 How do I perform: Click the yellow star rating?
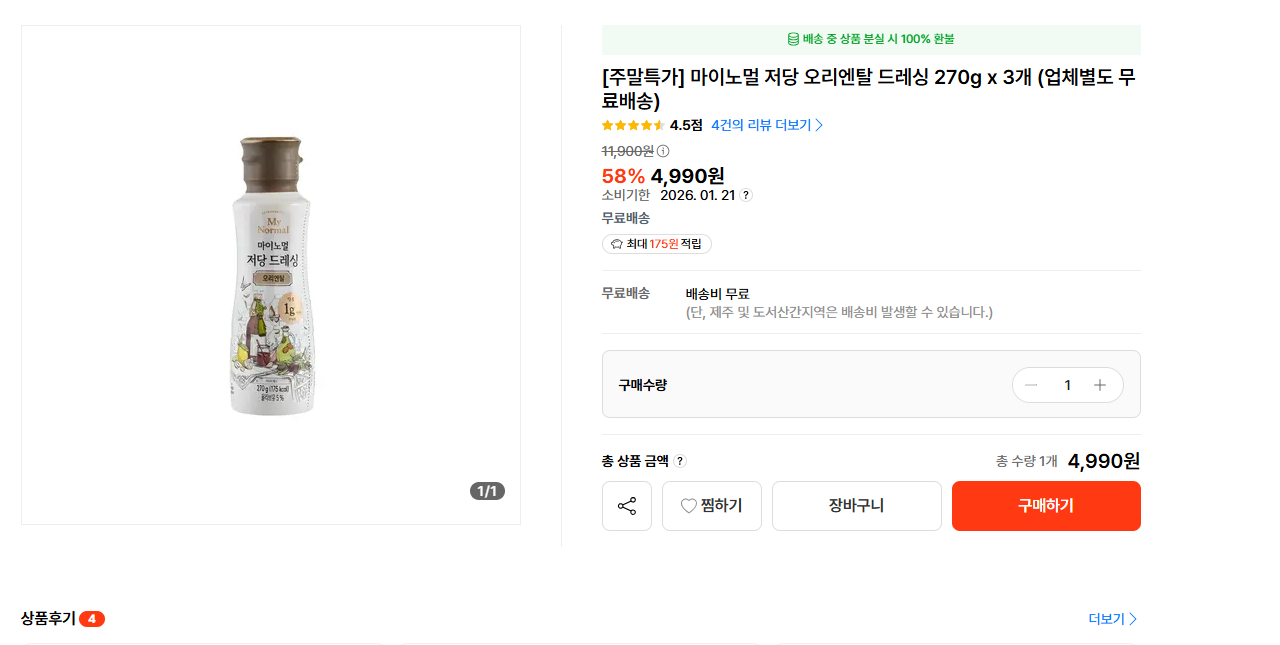[x=633, y=125]
